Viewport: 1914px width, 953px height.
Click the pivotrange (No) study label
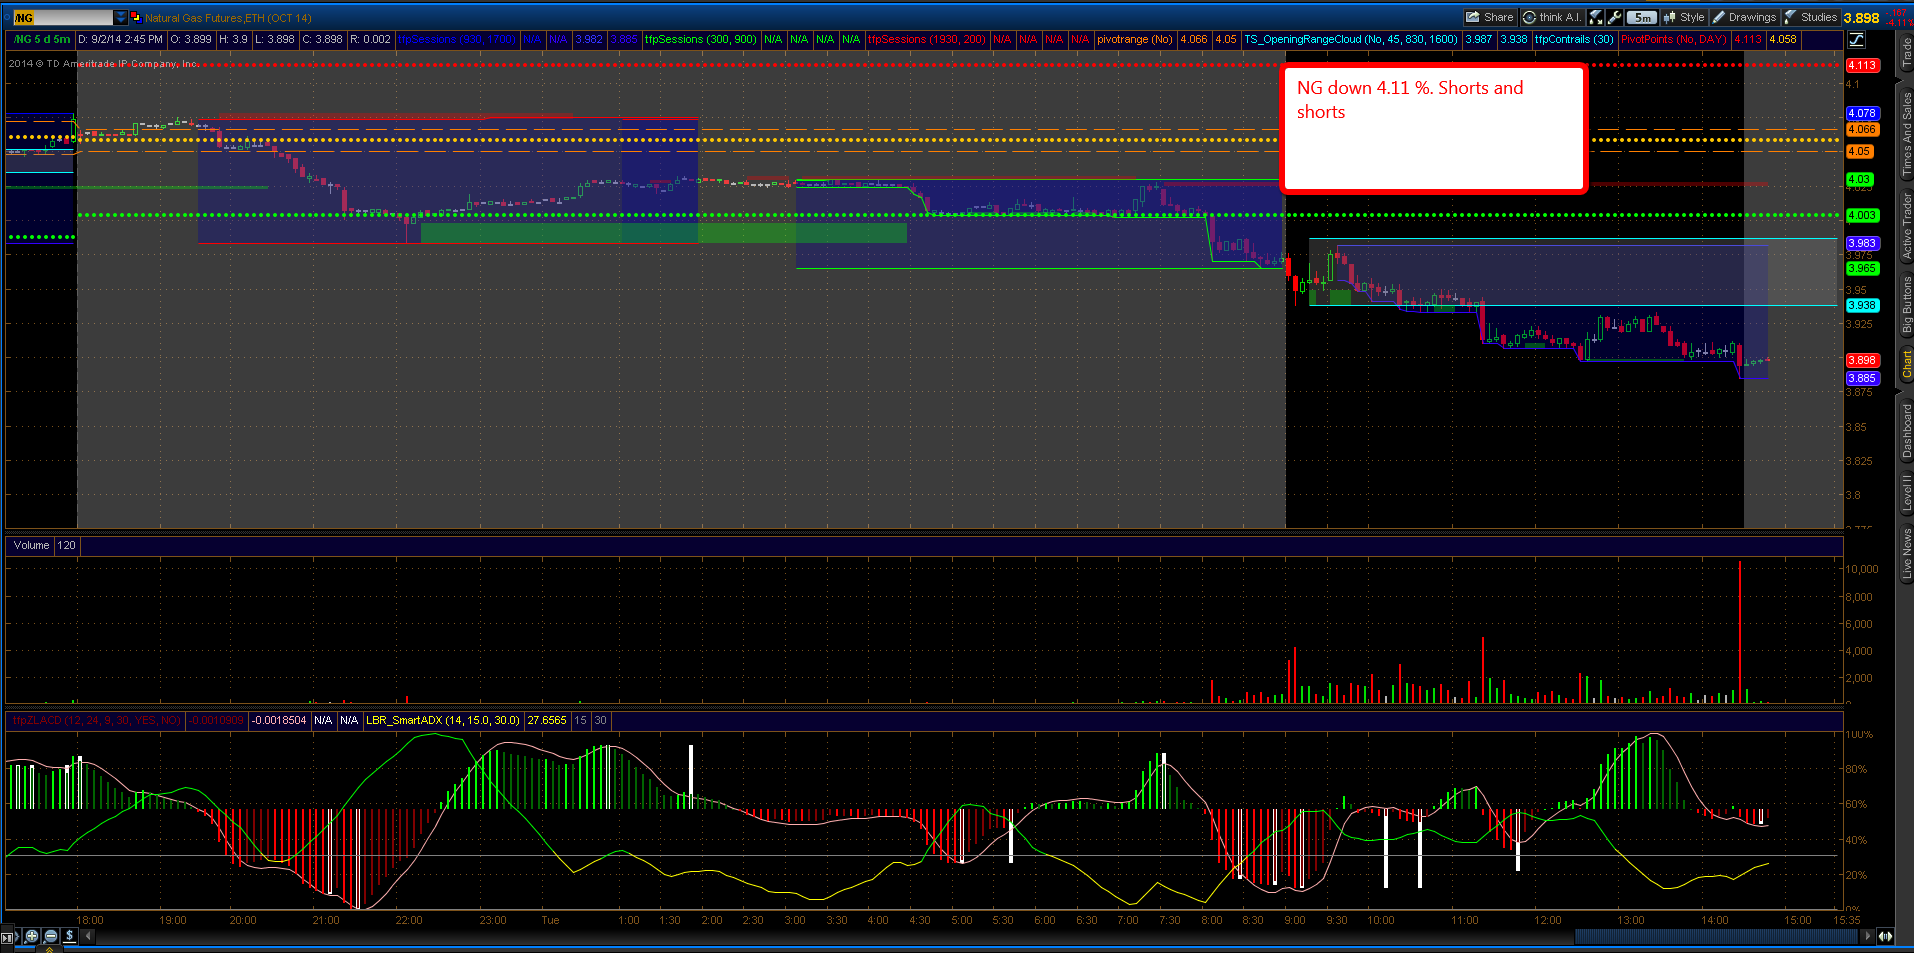1134,40
